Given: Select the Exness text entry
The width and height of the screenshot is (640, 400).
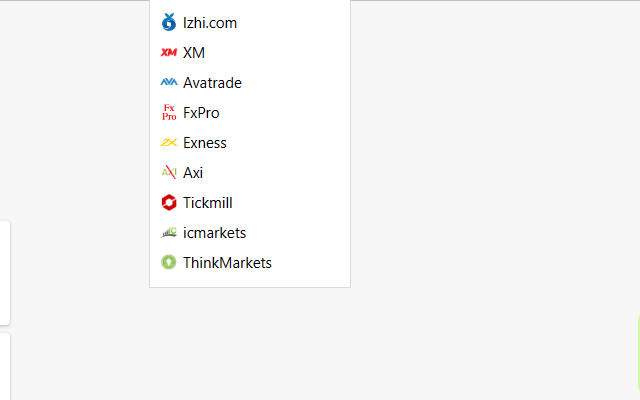Looking at the screenshot, I should click(205, 143).
